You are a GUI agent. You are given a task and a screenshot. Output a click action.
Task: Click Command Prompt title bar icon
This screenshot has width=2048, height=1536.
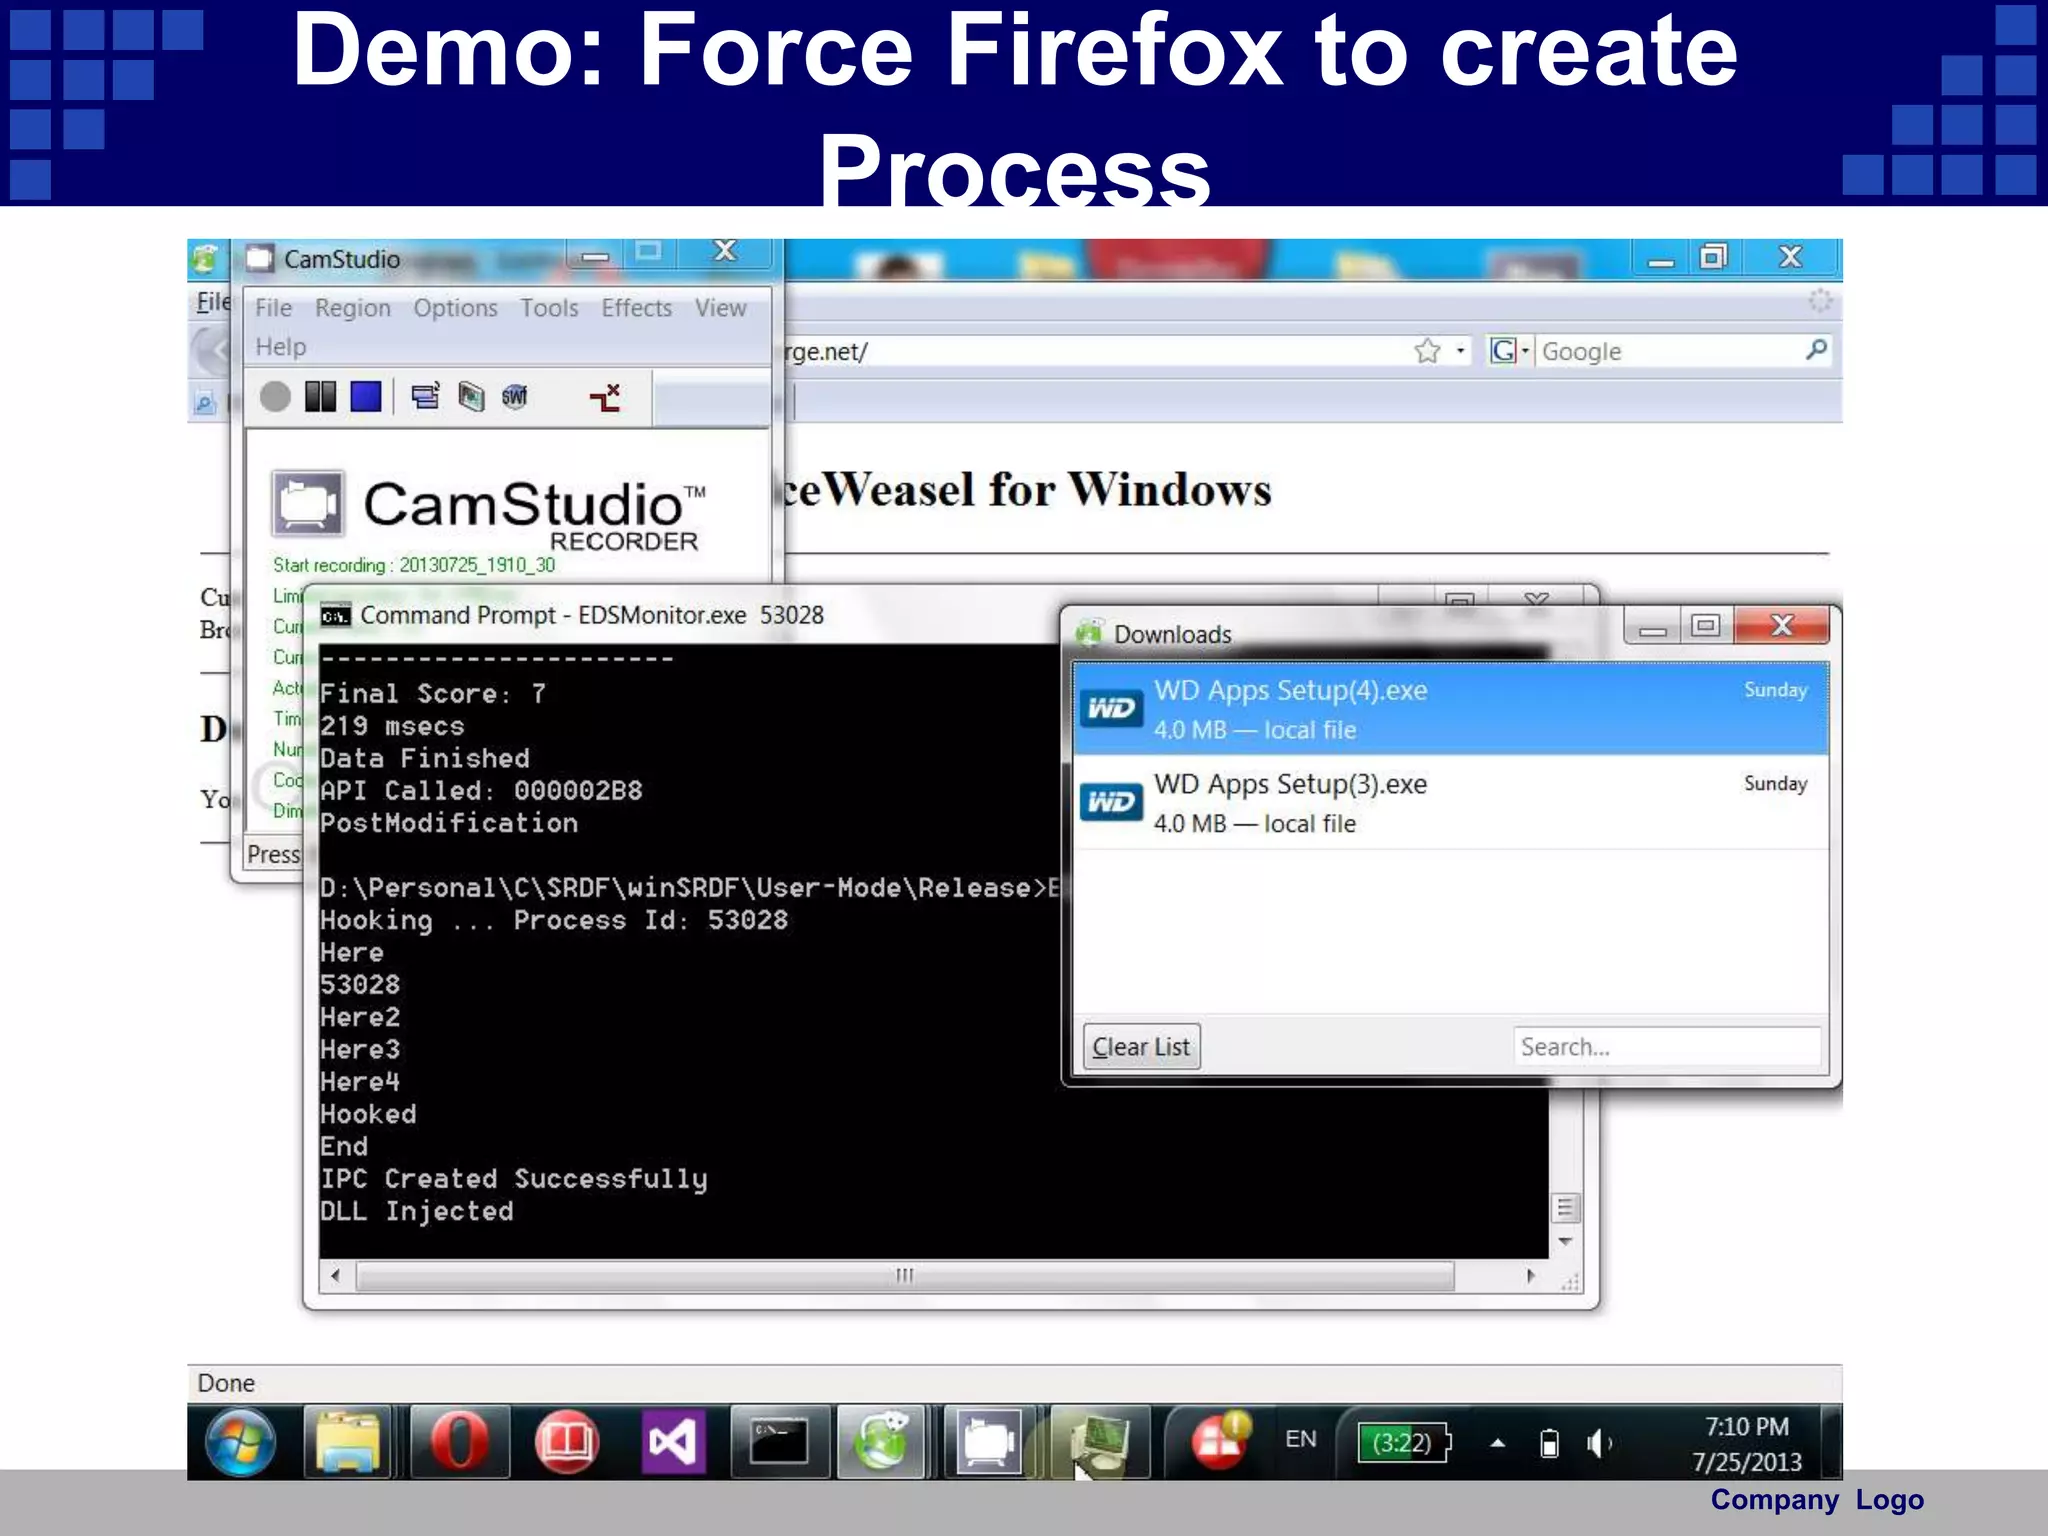point(335,616)
